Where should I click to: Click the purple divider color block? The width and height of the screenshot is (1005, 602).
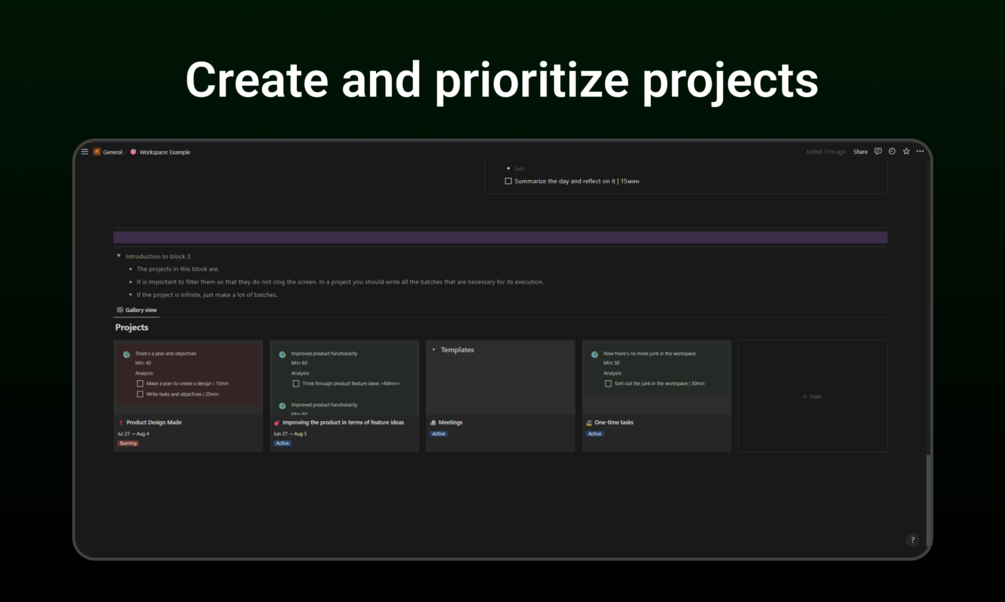click(500, 238)
